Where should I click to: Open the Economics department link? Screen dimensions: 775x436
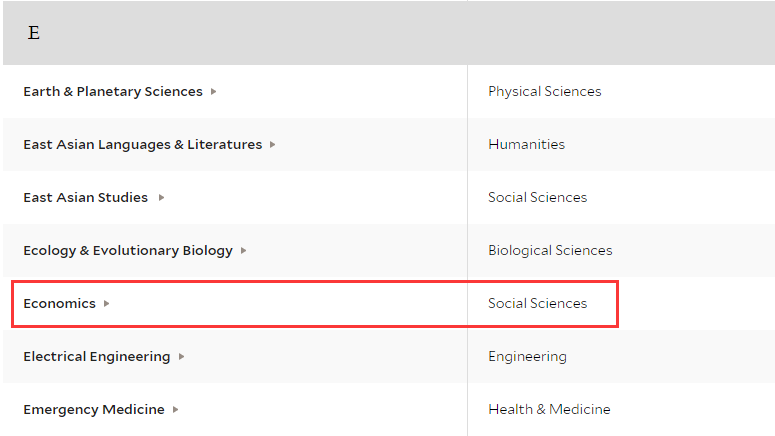[59, 304]
